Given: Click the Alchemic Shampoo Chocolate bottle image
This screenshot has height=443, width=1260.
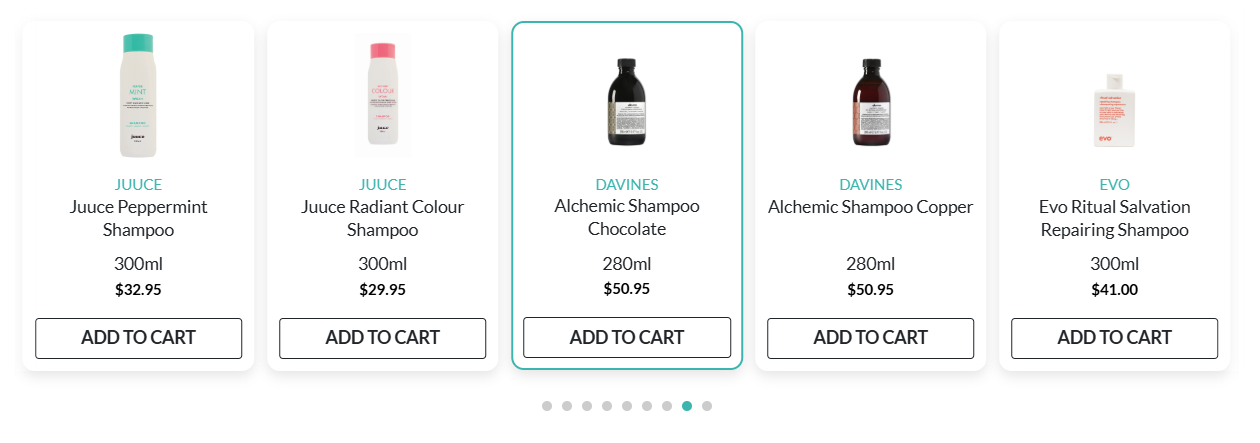Looking at the screenshot, I should (627, 103).
